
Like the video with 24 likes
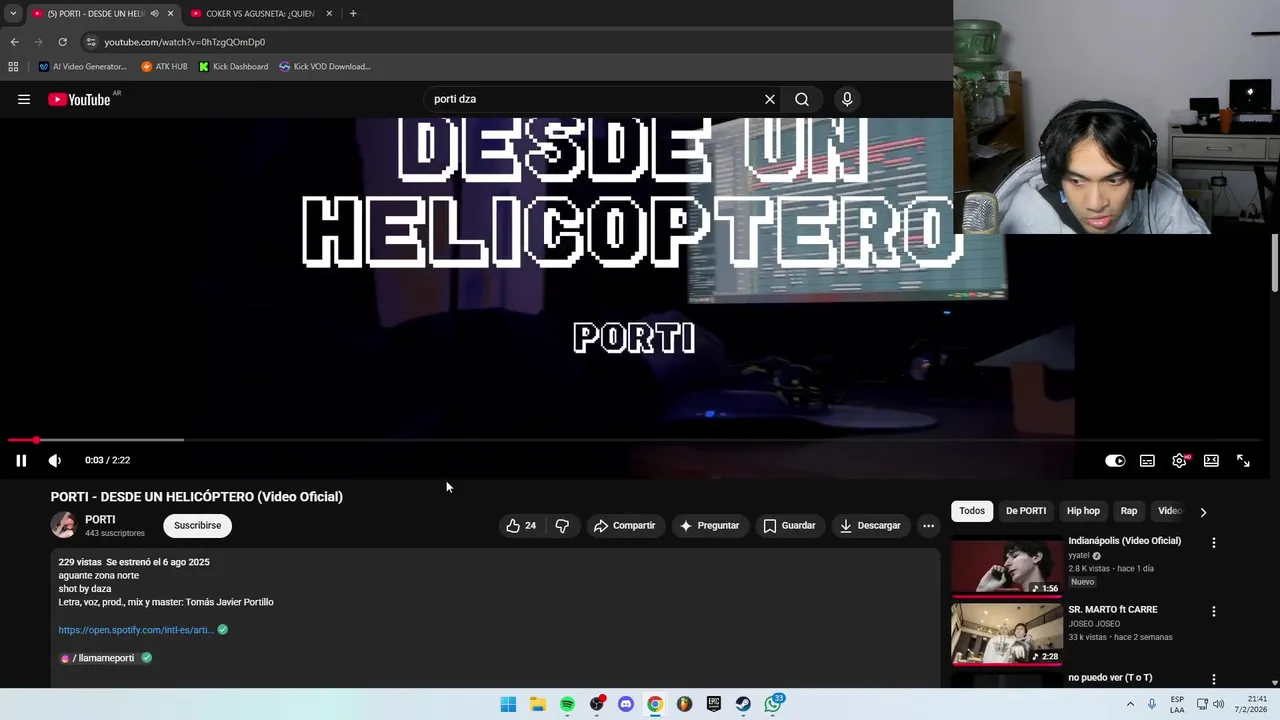522,525
